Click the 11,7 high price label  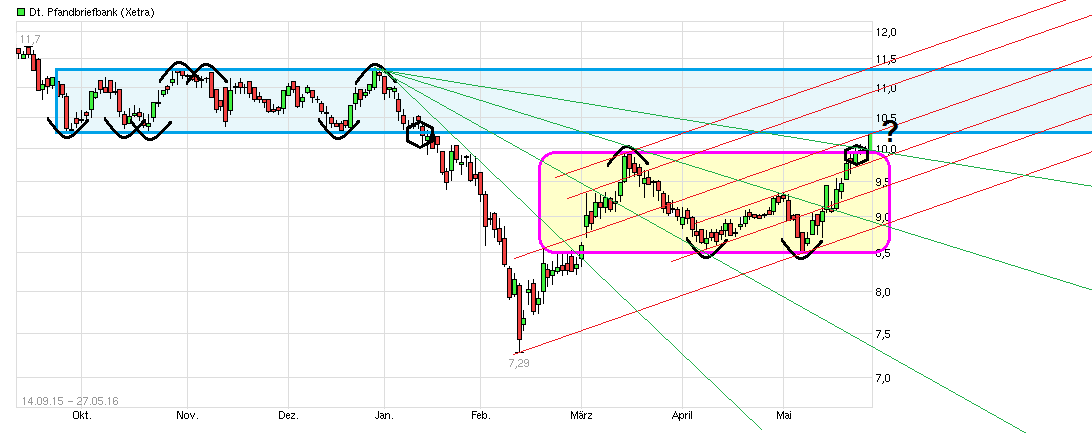pos(28,40)
